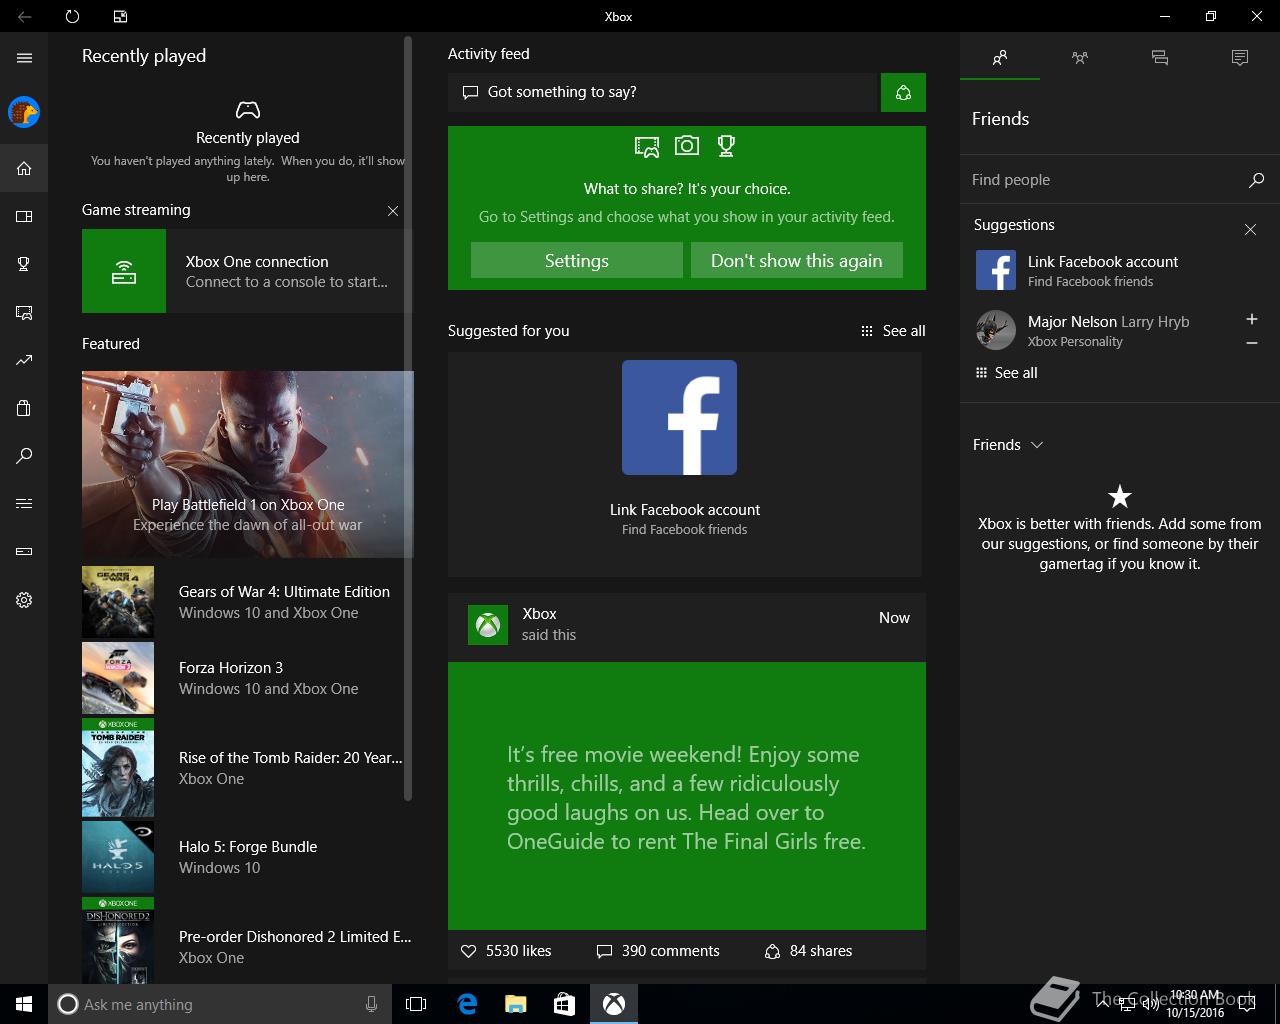The image size is (1280, 1024).
Task: Open OneGuide list icon in sidebar
Action: click(x=24, y=504)
